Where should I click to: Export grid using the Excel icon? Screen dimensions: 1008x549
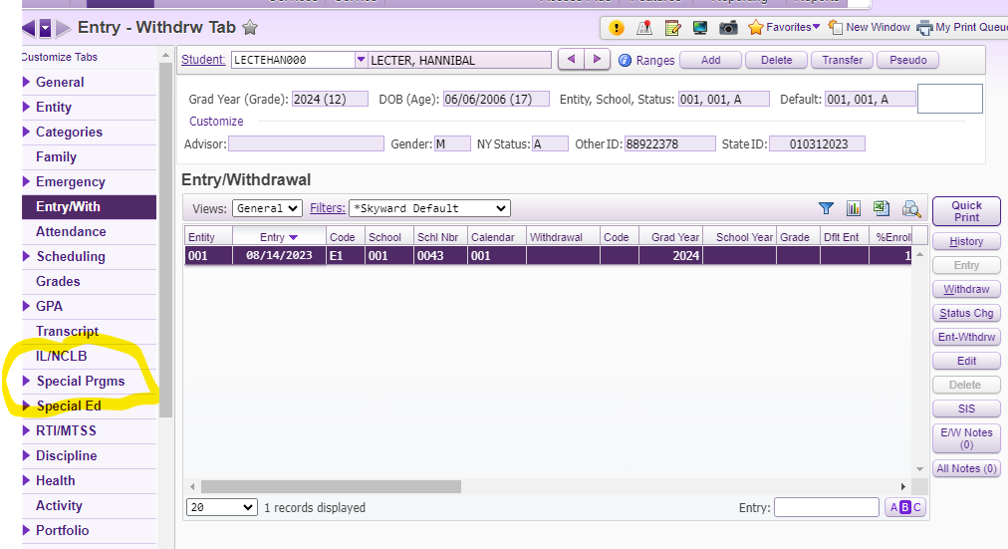(881, 208)
